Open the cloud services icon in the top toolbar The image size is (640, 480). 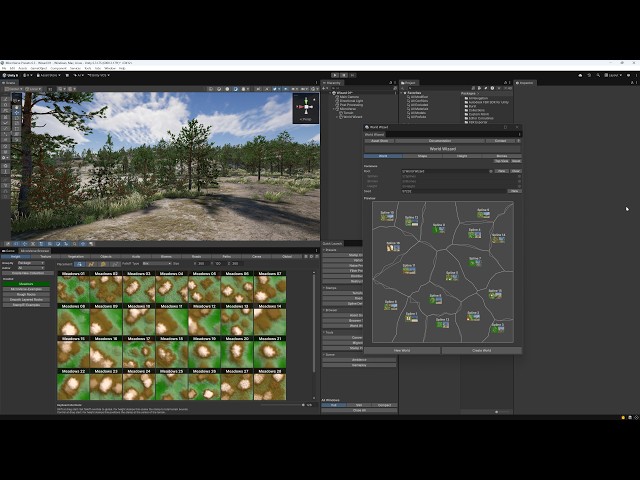pyautogui.click(x=580, y=75)
